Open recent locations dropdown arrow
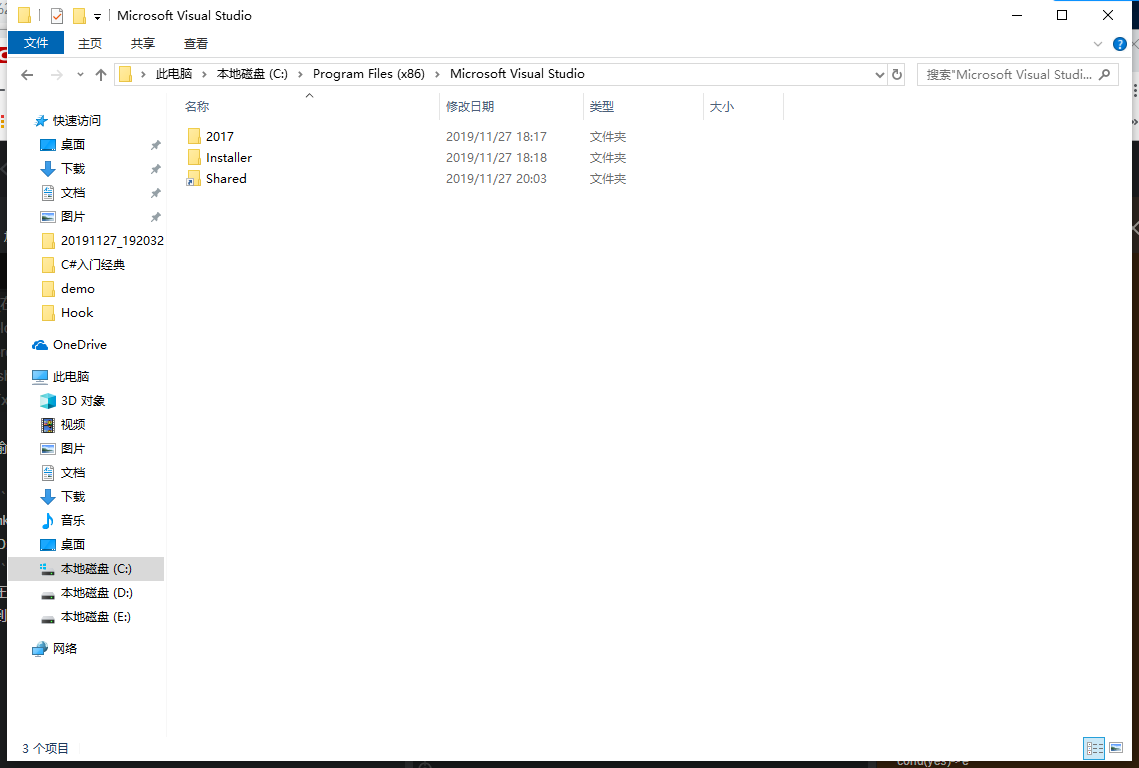The image size is (1139, 768). [80, 75]
